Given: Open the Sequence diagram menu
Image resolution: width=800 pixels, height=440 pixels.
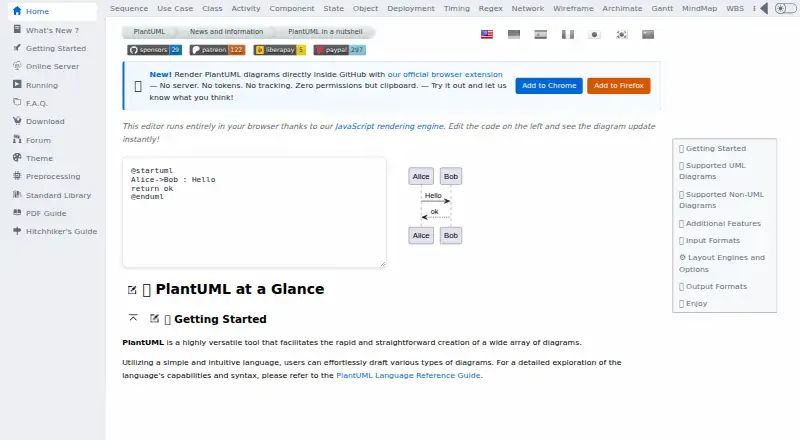Looking at the screenshot, I should tap(129, 9).
